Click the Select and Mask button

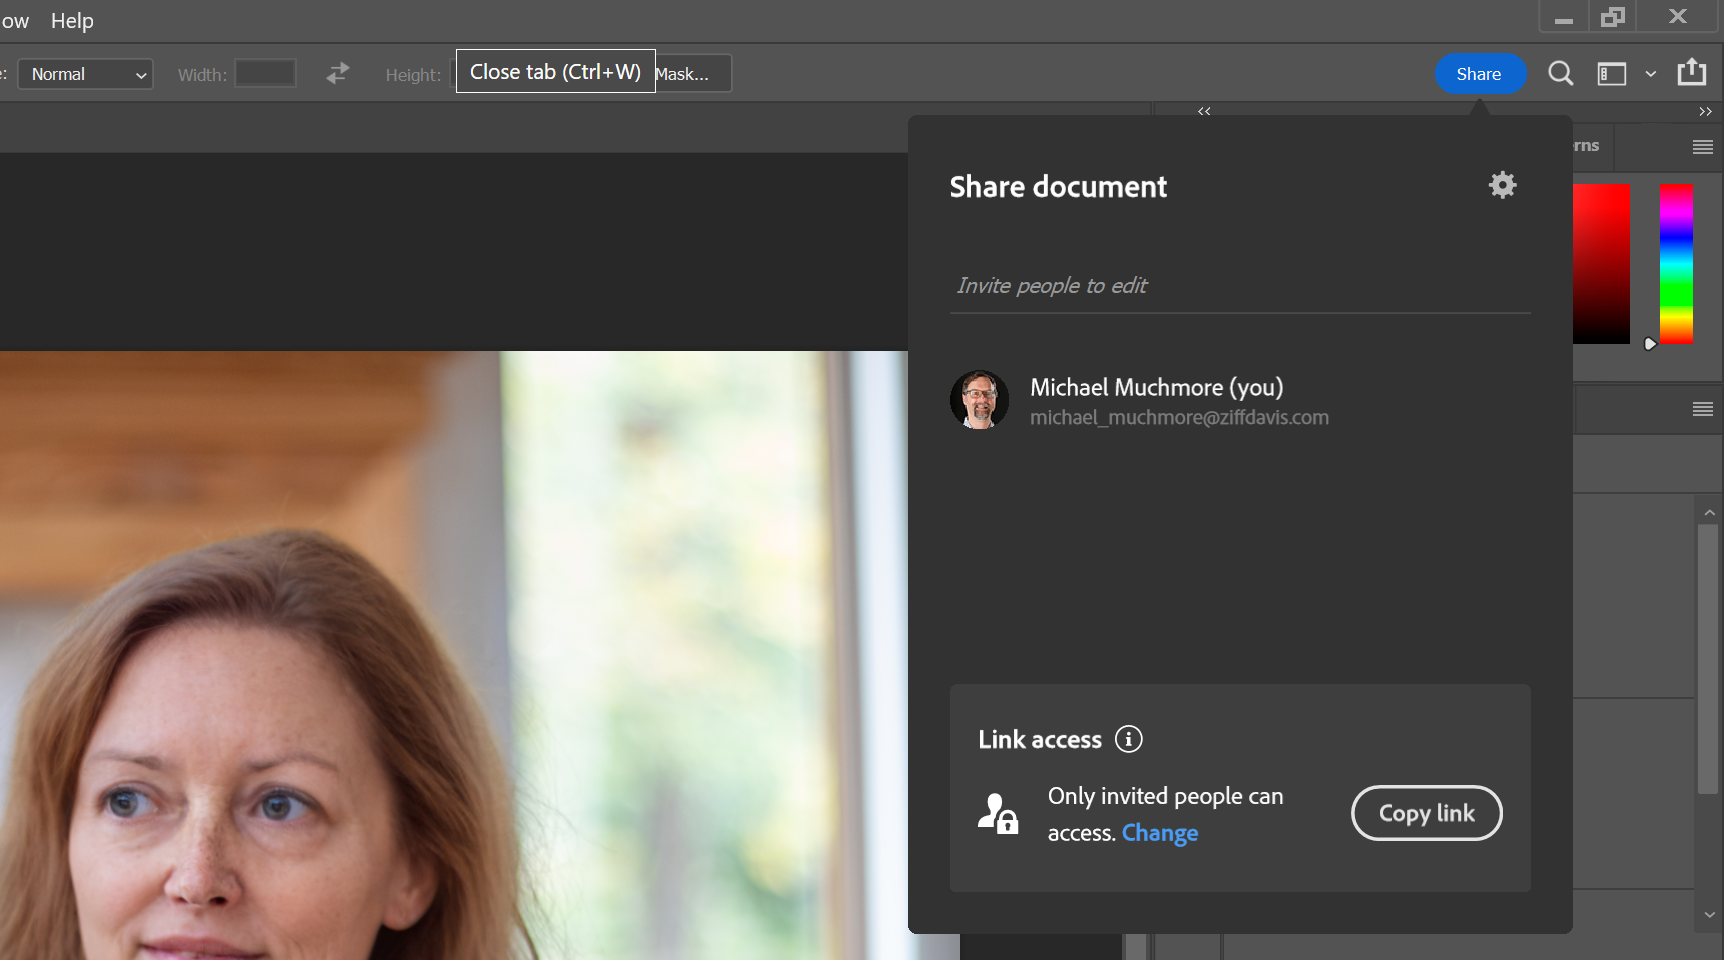[x=693, y=73]
